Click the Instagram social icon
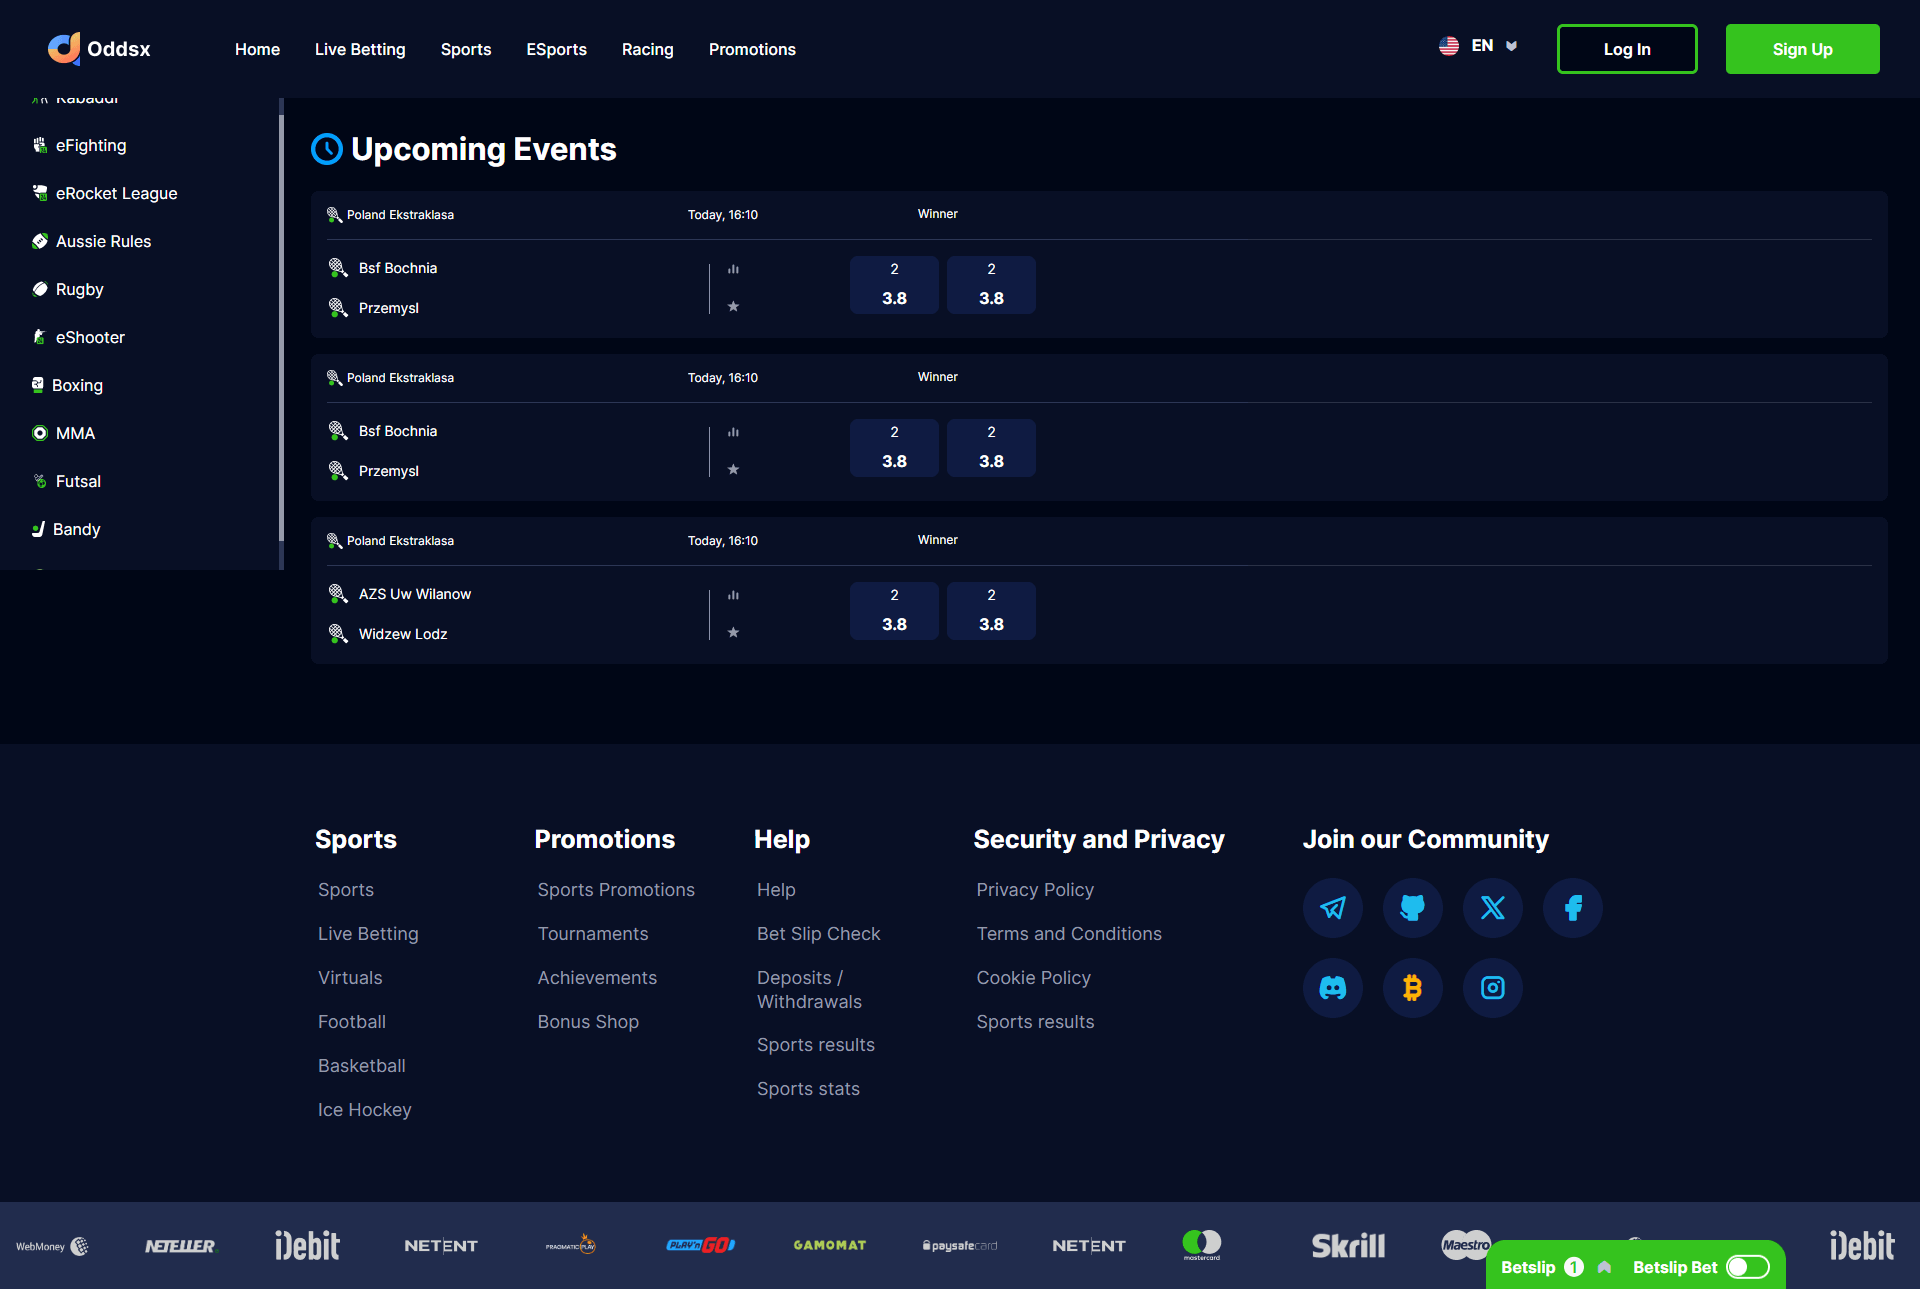The height and width of the screenshot is (1289, 1920). tap(1492, 988)
